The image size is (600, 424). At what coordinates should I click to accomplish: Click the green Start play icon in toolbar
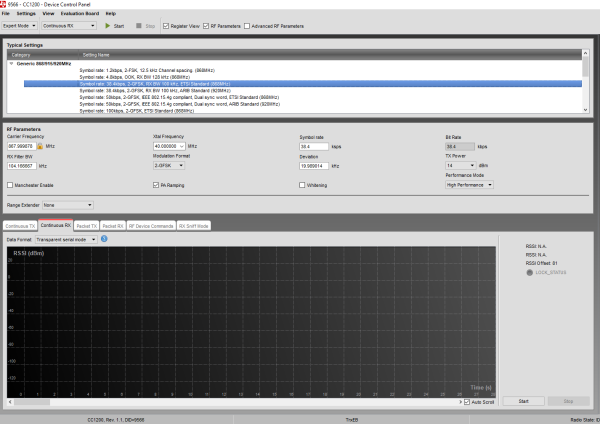[x=108, y=26]
